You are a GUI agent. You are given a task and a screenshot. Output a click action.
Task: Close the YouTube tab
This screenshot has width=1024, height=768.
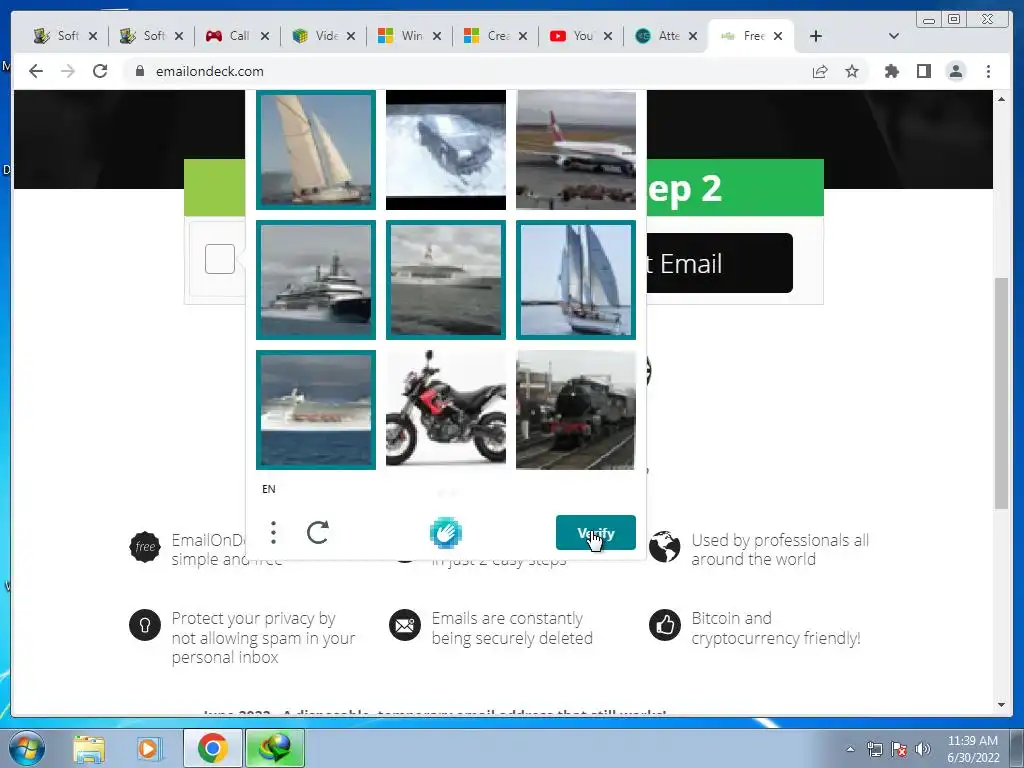pos(608,36)
